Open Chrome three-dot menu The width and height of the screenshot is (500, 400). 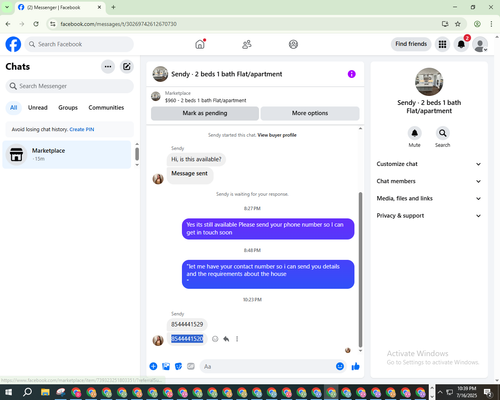click(x=491, y=24)
